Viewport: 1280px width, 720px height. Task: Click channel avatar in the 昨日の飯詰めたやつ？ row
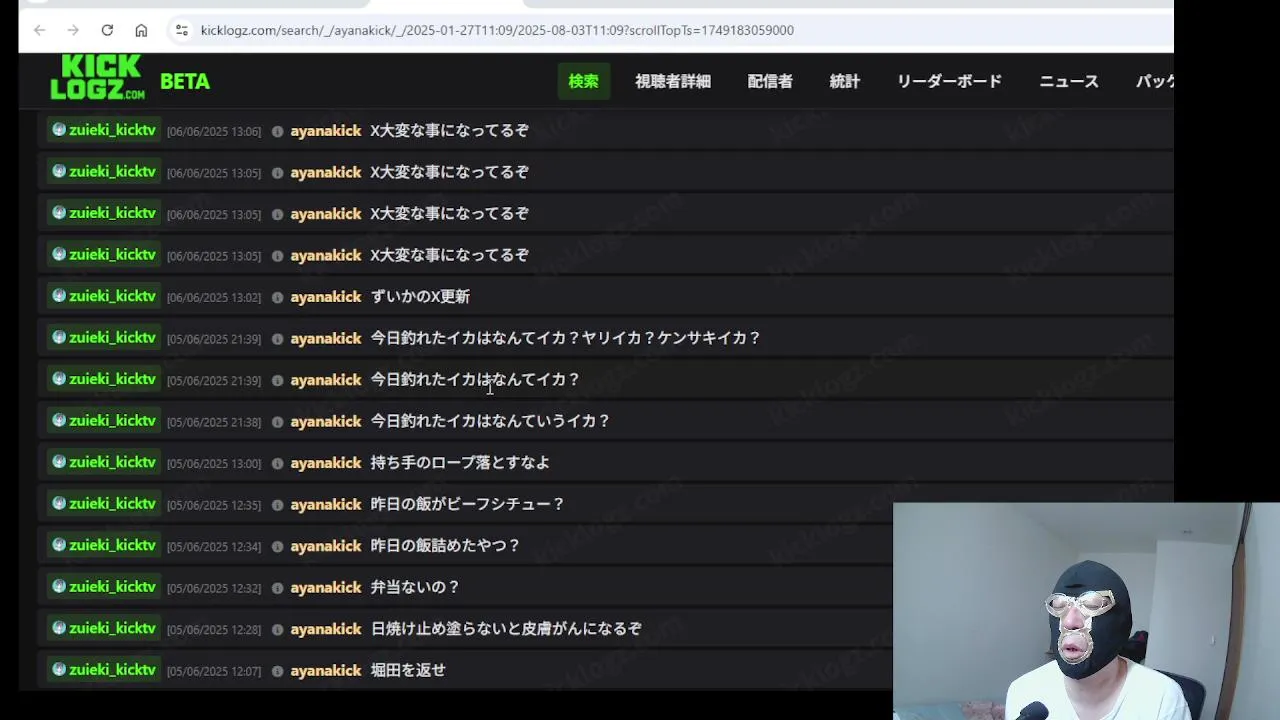[59, 545]
